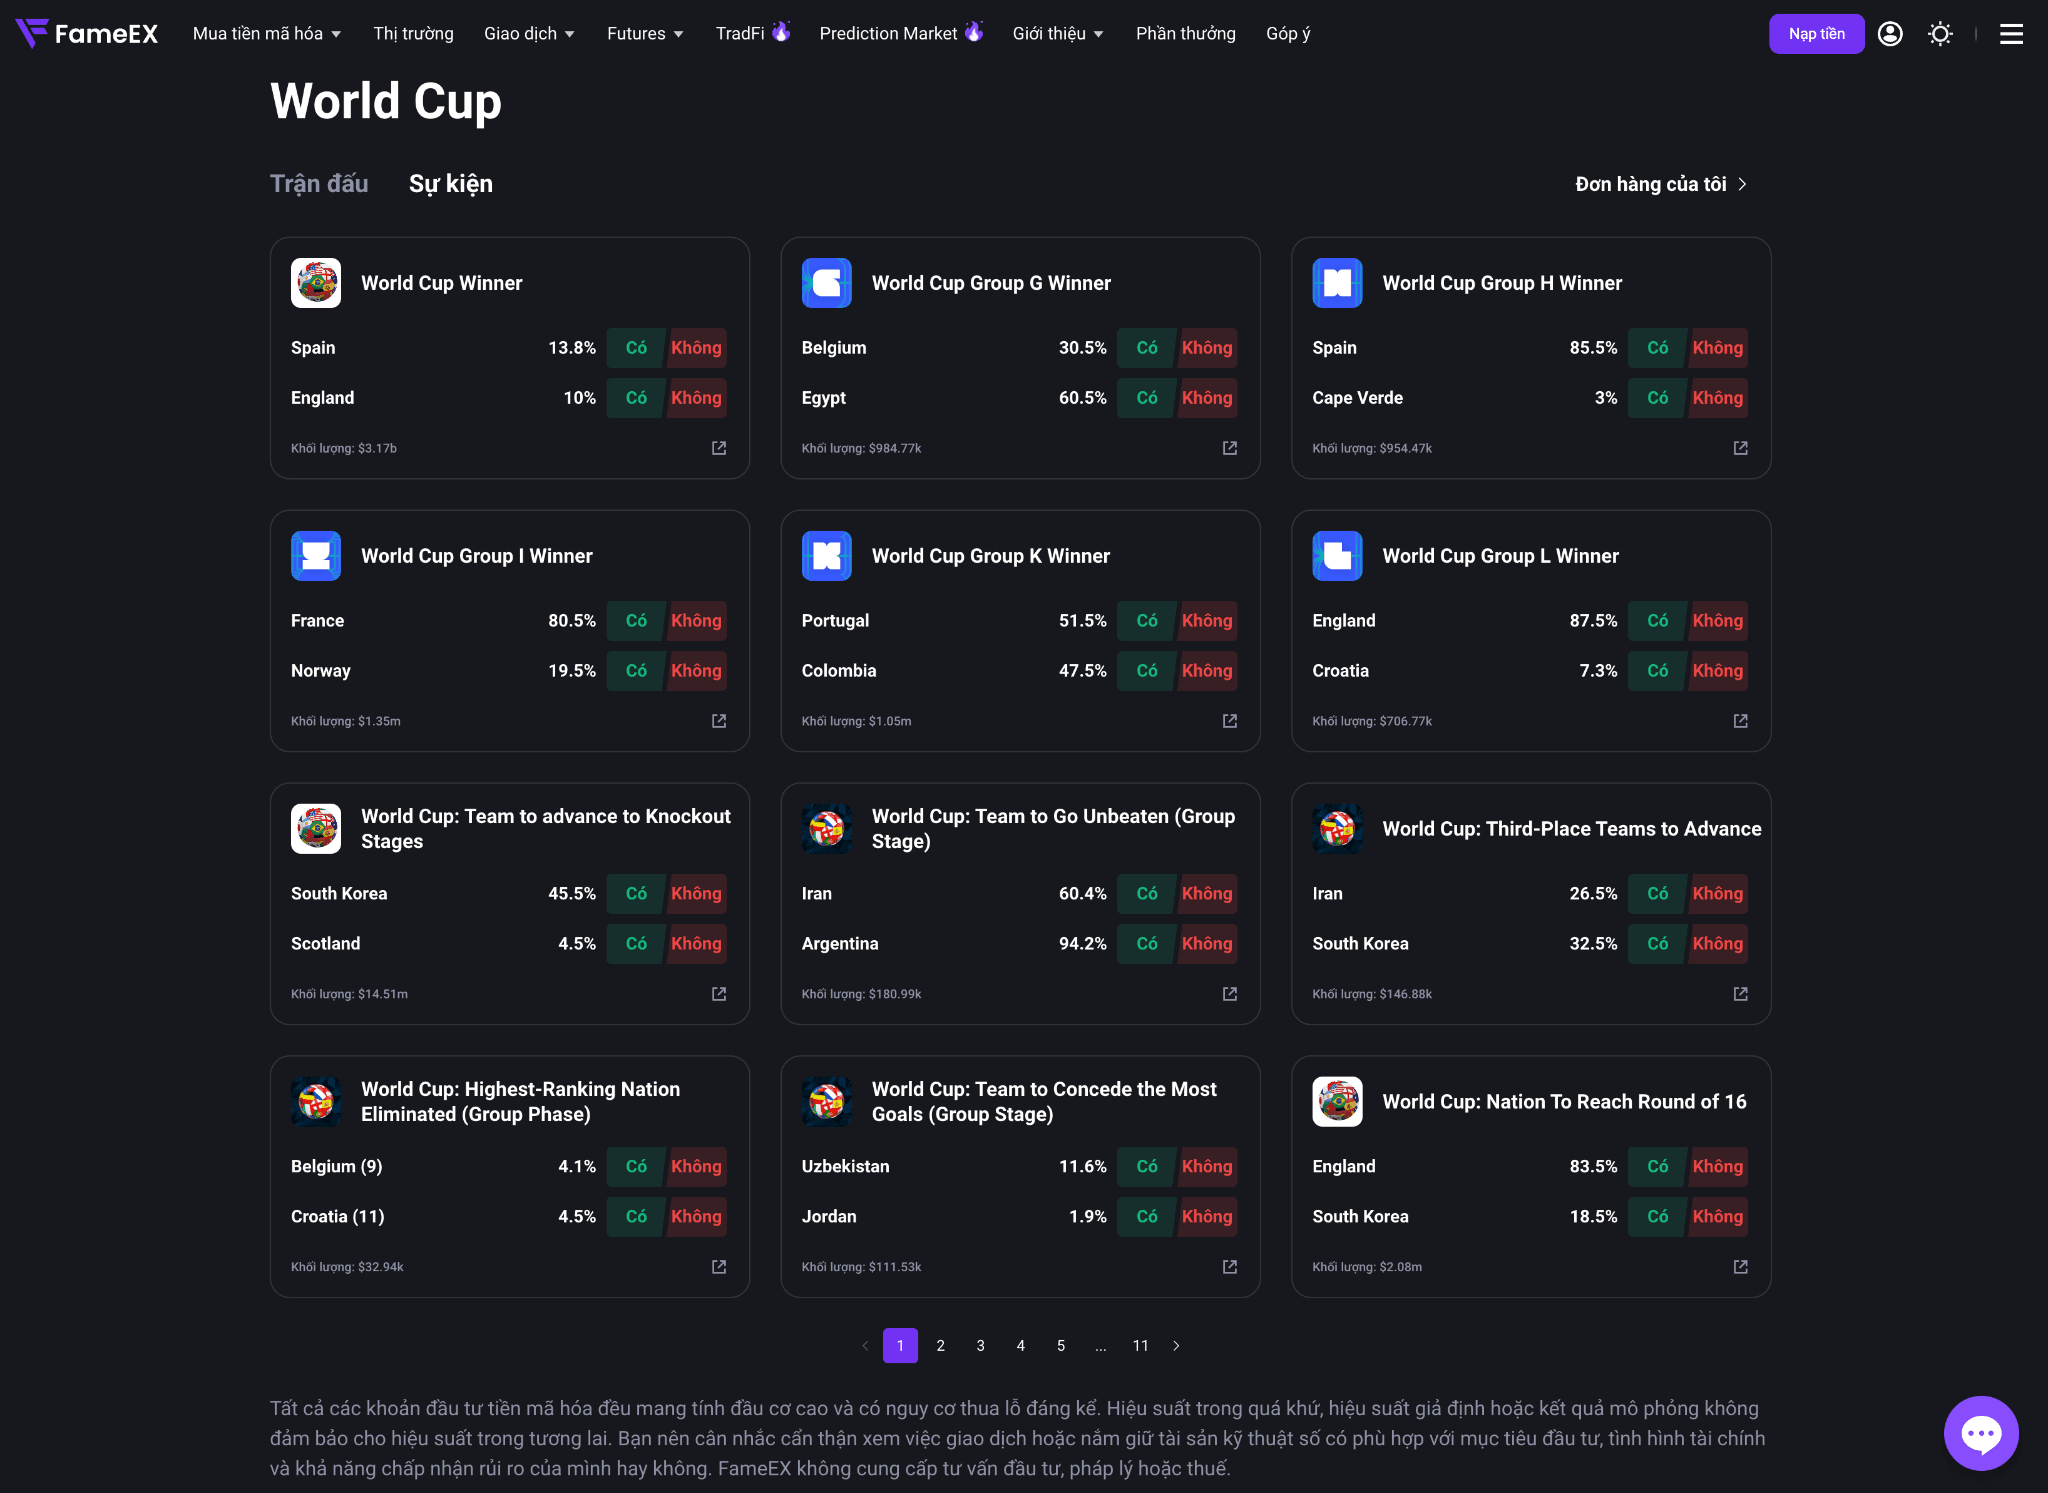Open the live chat support bubble
Viewport: 2048px width, 1493px height.
click(x=1981, y=1433)
